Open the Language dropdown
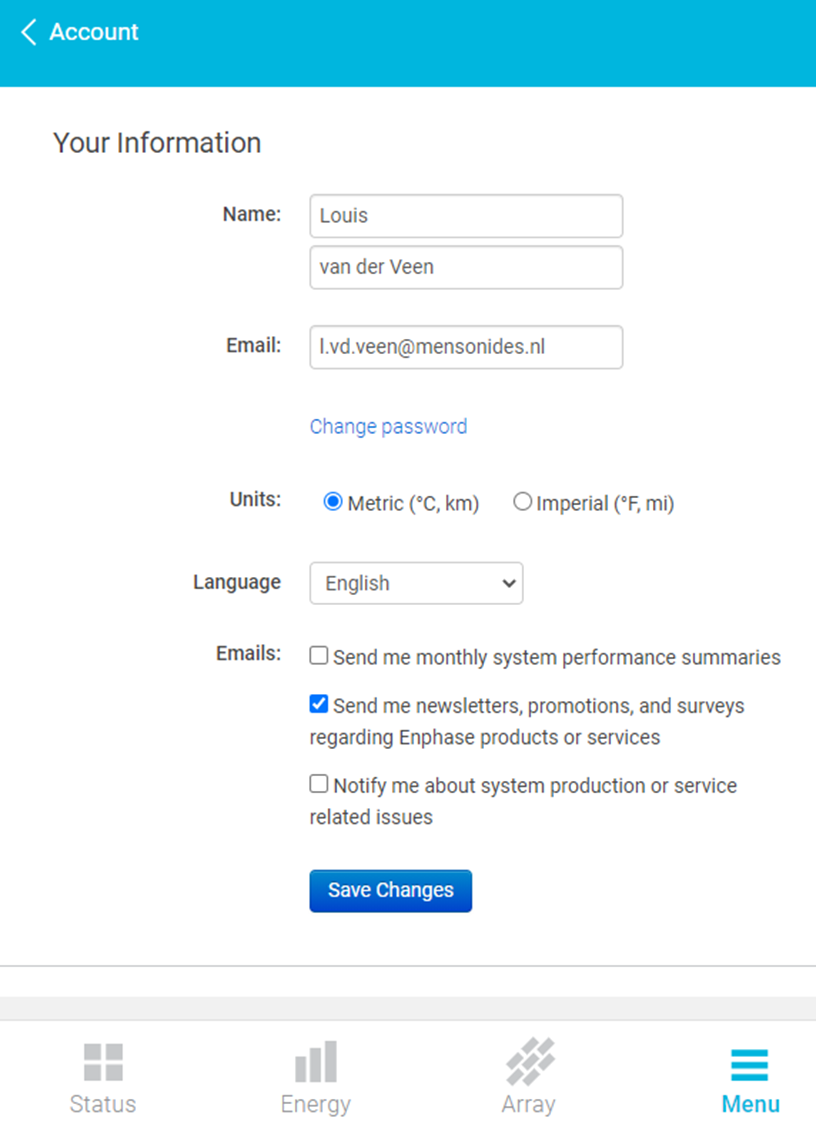 [416, 583]
